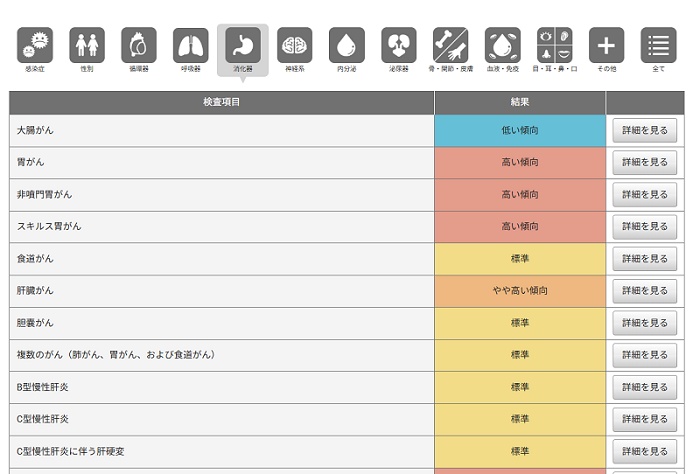This screenshot has height=474, width=700.
Task: Click the blue 低い傾向 result cell
Action: tap(520, 130)
